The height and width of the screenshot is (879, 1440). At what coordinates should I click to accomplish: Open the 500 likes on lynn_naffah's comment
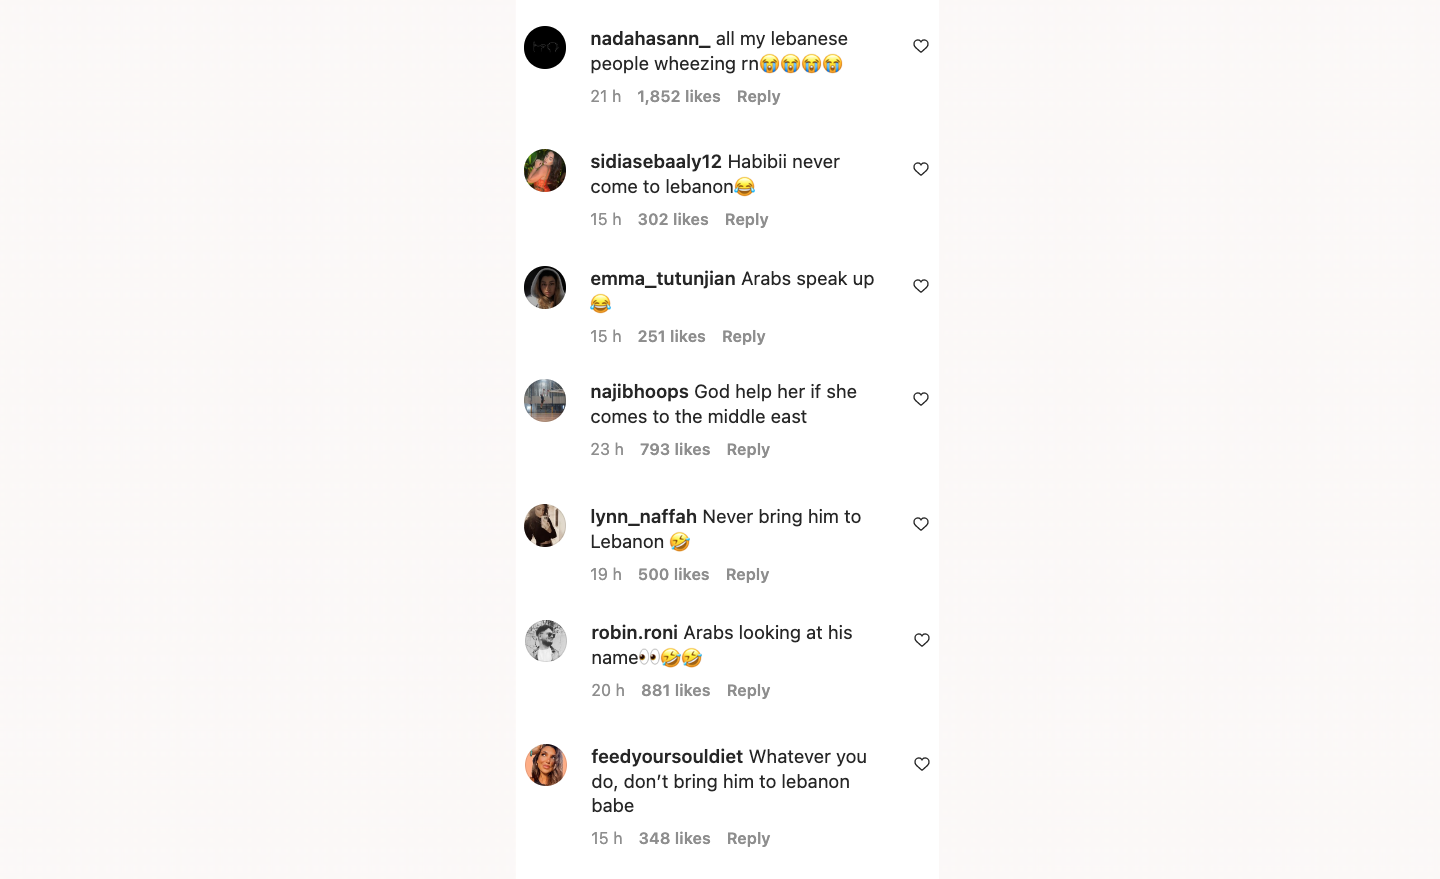coord(673,574)
